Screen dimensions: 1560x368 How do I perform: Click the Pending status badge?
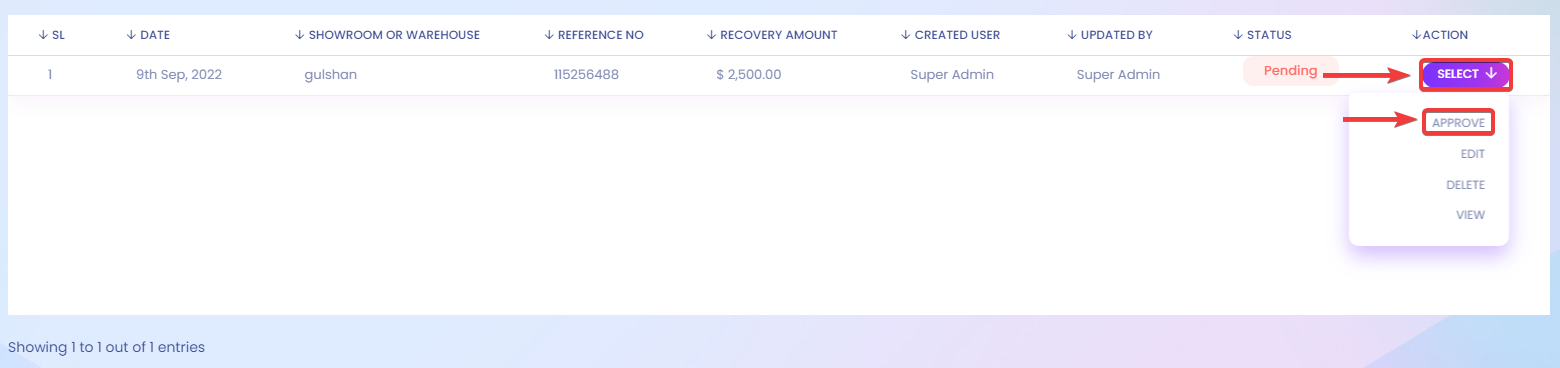pyautogui.click(x=1290, y=71)
